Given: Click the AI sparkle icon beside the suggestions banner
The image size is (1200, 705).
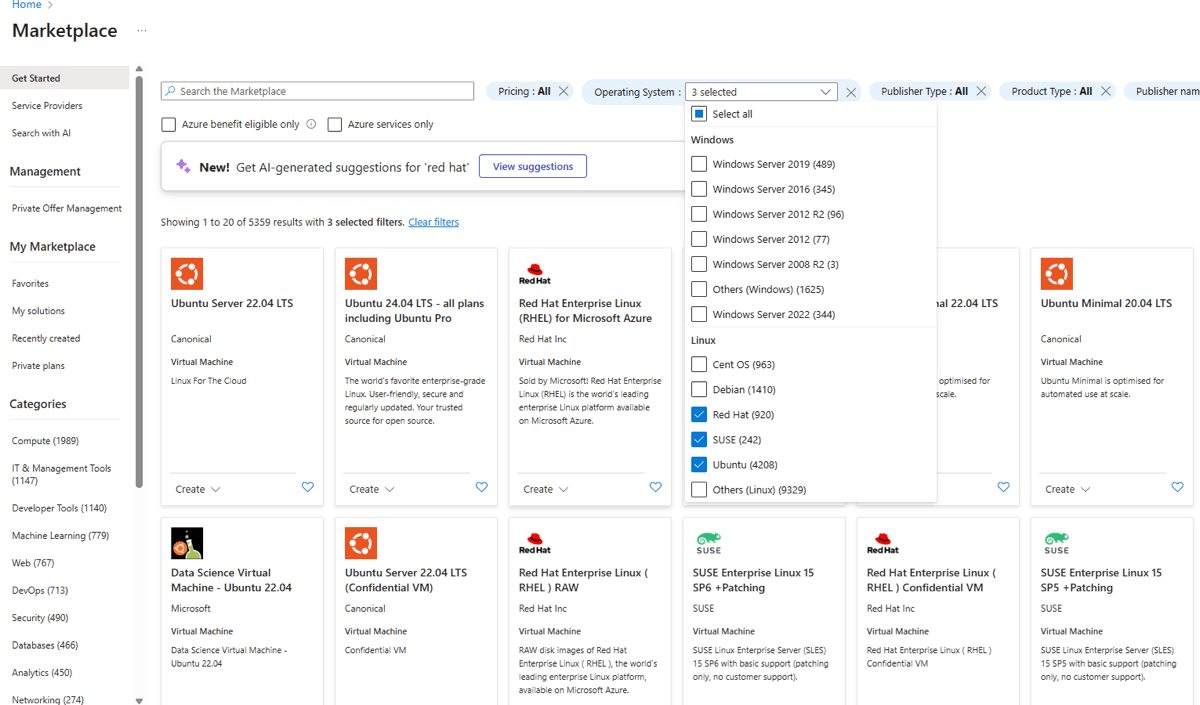Looking at the screenshot, I should 183,165.
